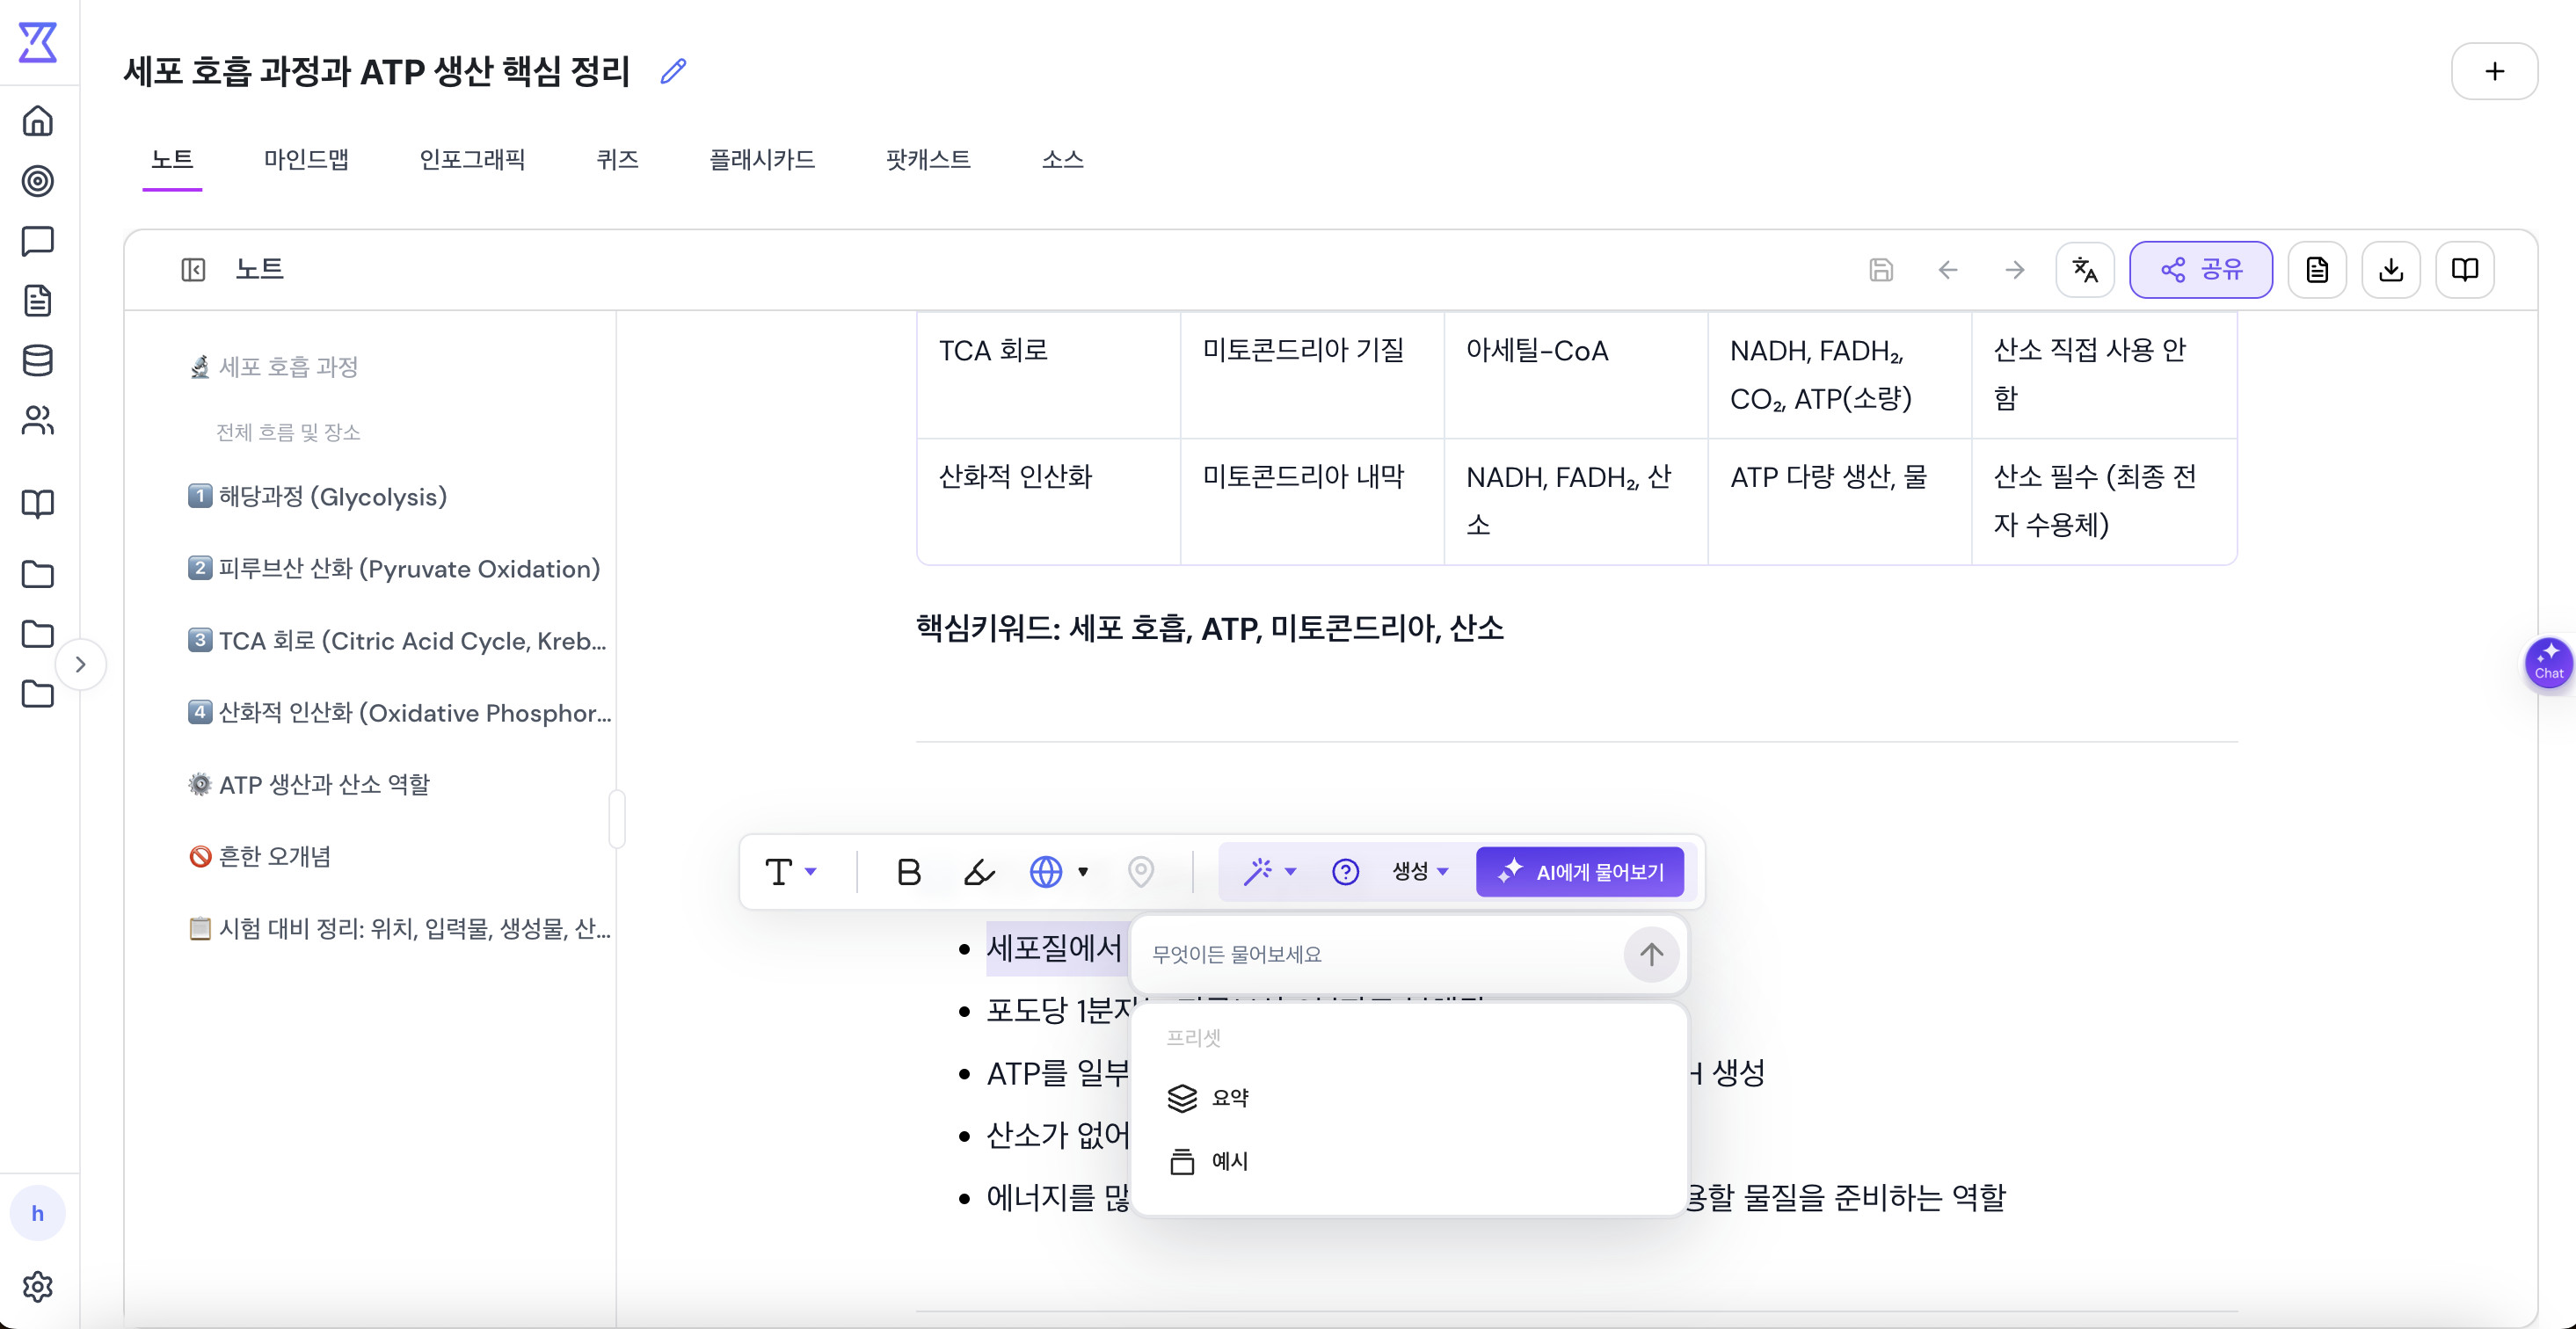Switch to the 마인드맵 tab
Screen dimensions: 2576x1329
click(x=306, y=160)
